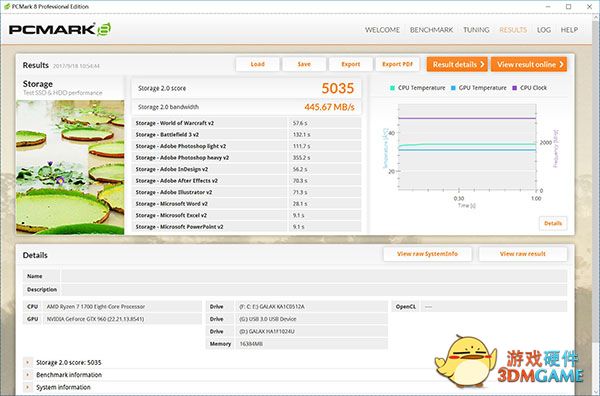Click the PCMark 8 logo

tap(60, 29)
